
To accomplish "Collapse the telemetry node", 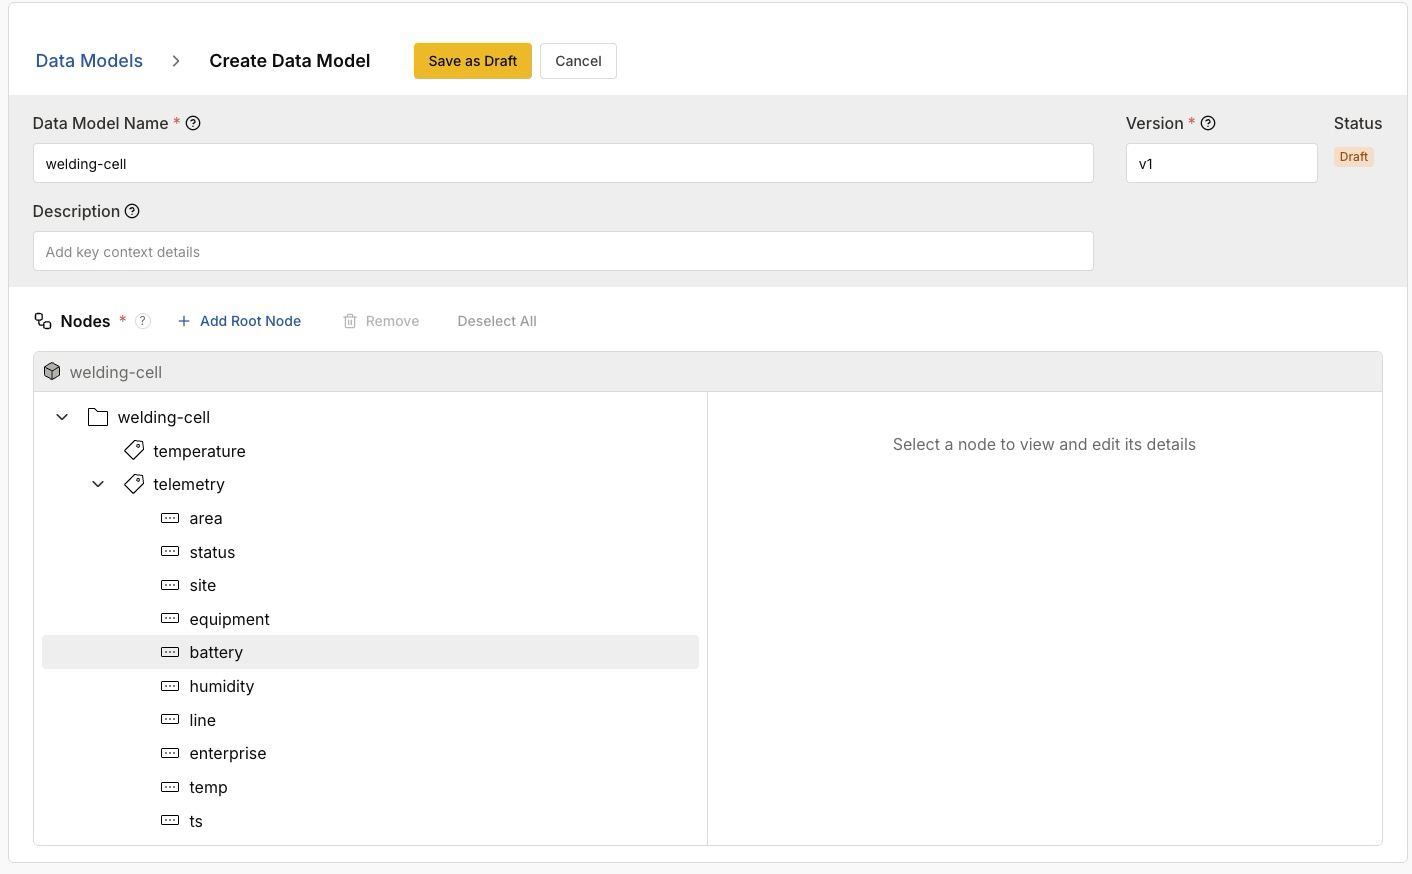I will (98, 484).
